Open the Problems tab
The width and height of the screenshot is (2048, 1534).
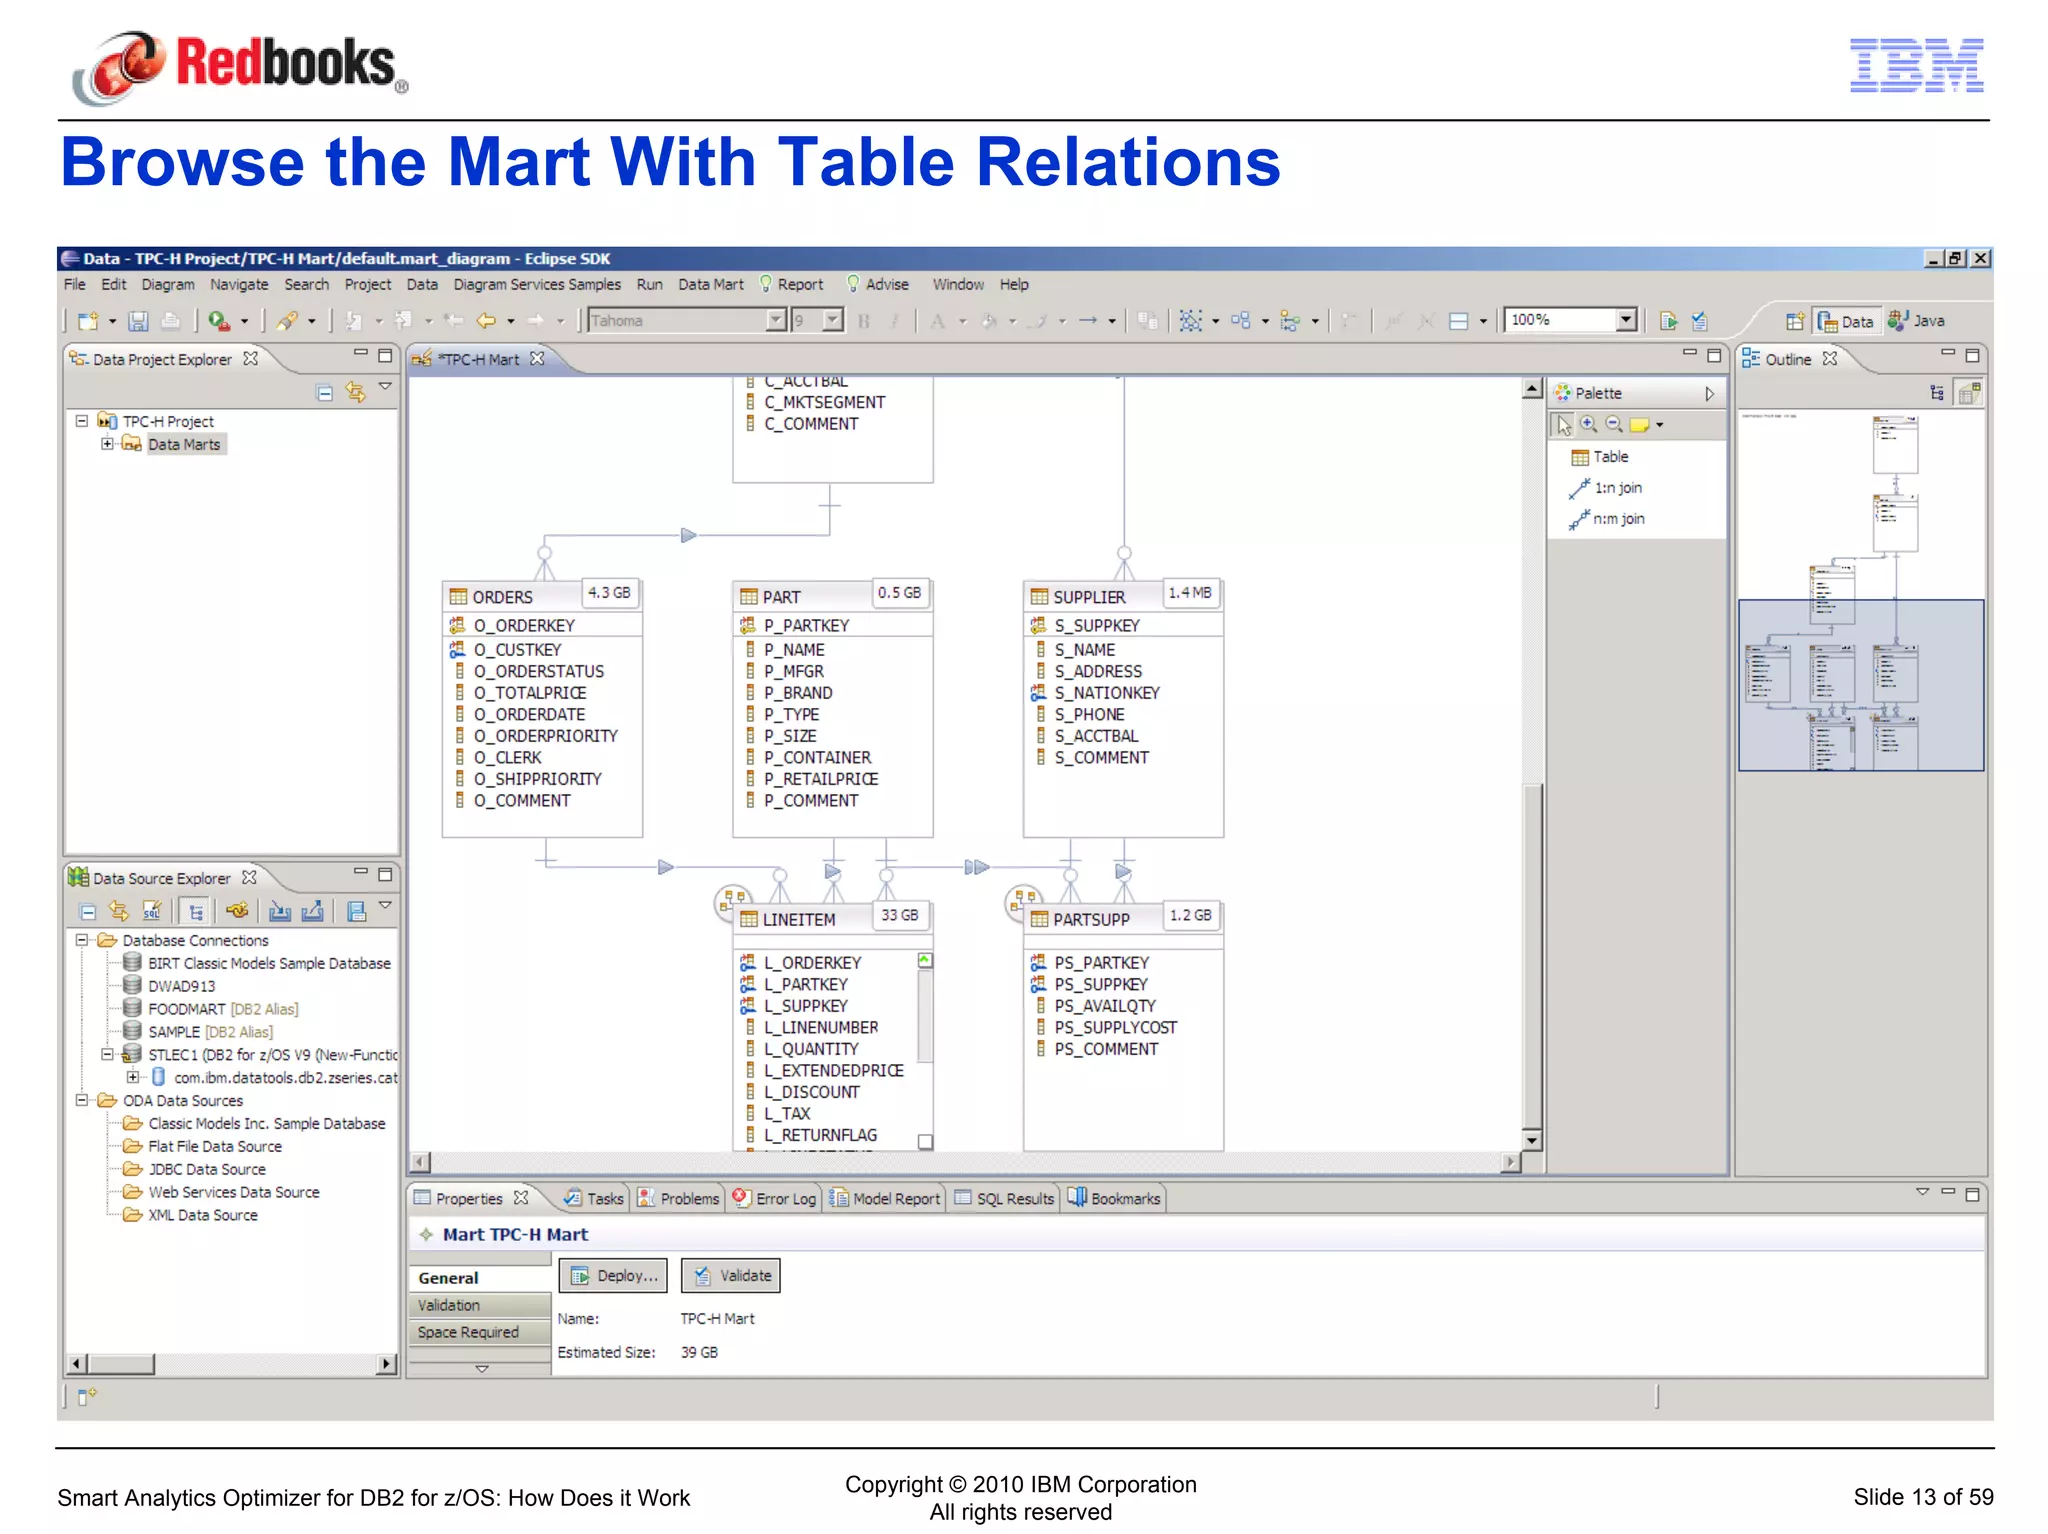coord(679,1198)
